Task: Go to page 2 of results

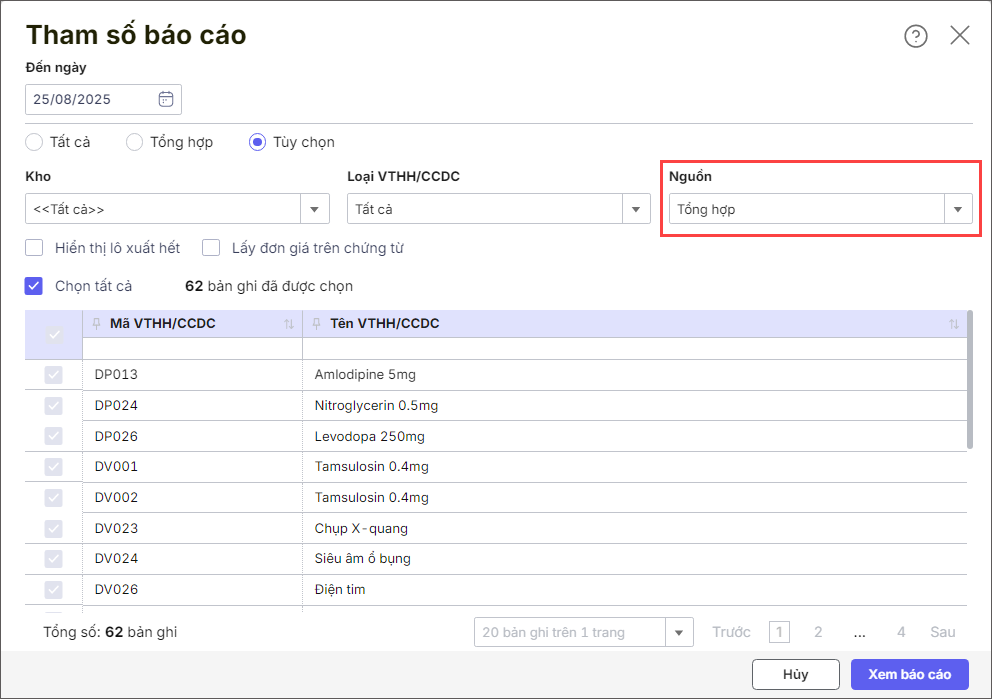Action: [x=818, y=632]
